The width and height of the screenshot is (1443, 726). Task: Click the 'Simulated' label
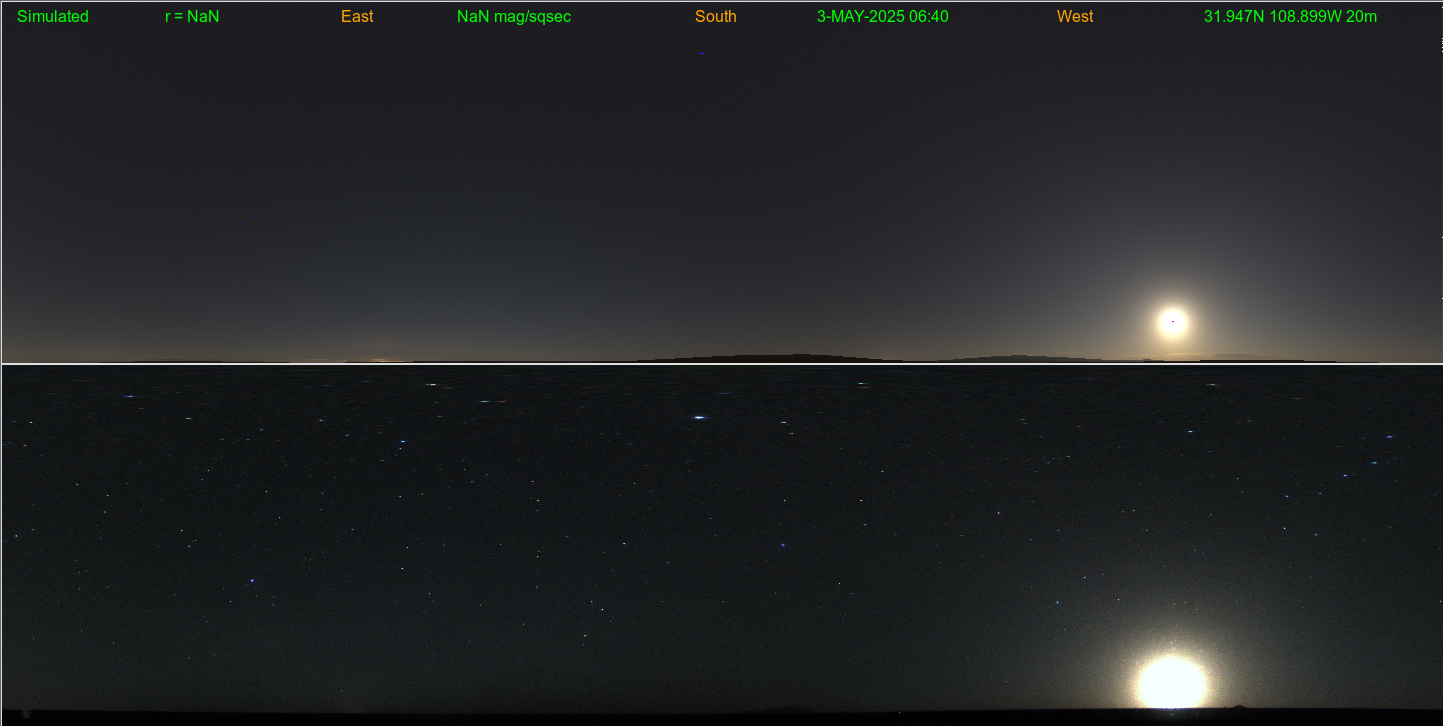coord(53,17)
